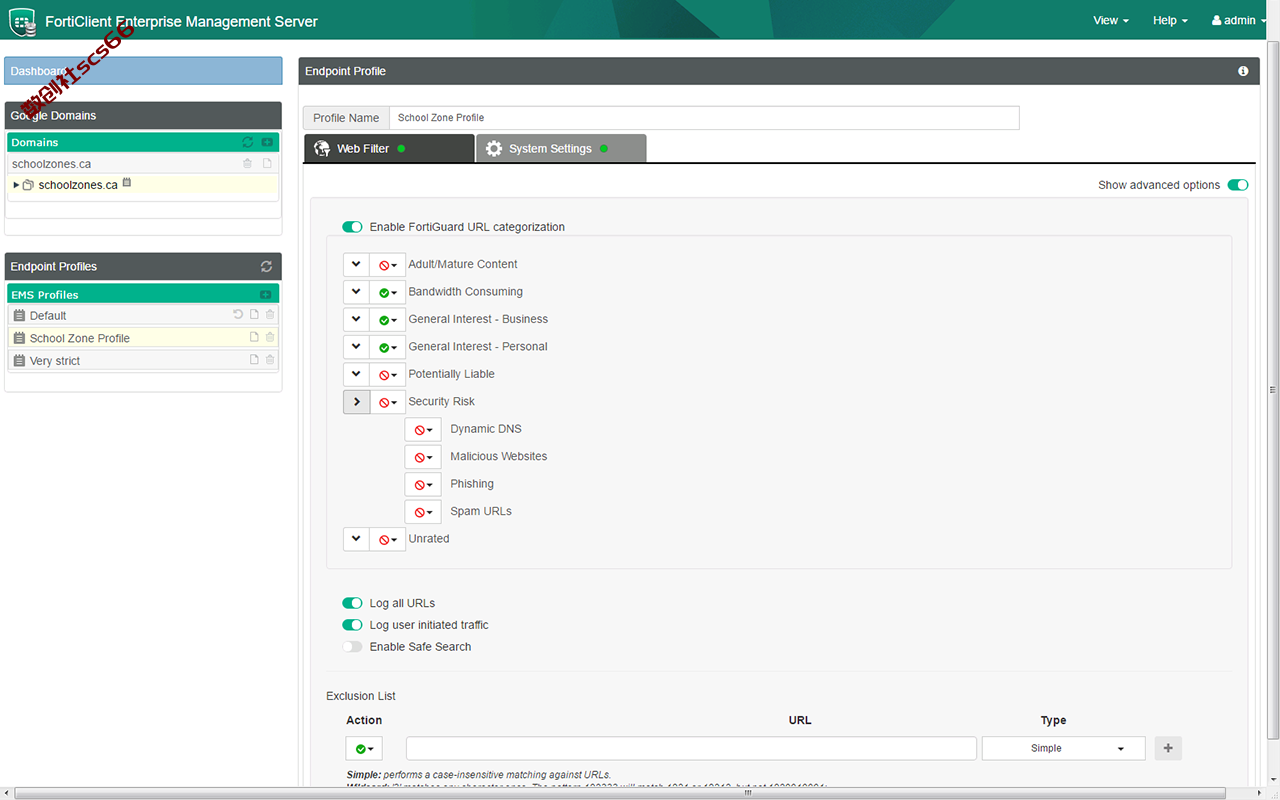Click the document icon for schoolzones.ca domain
This screenshot has height=800, width=1280.
(267, 163)
